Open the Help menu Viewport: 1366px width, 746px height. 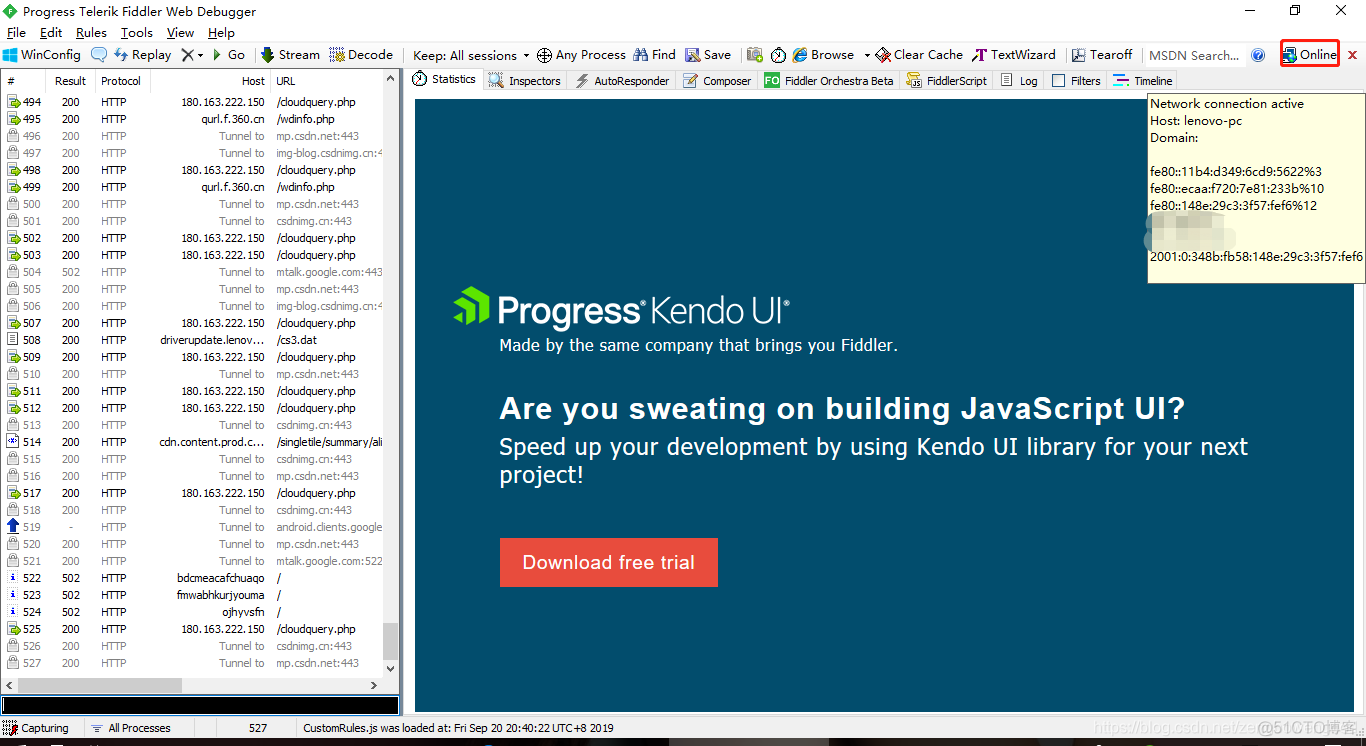tap(221, 33)
